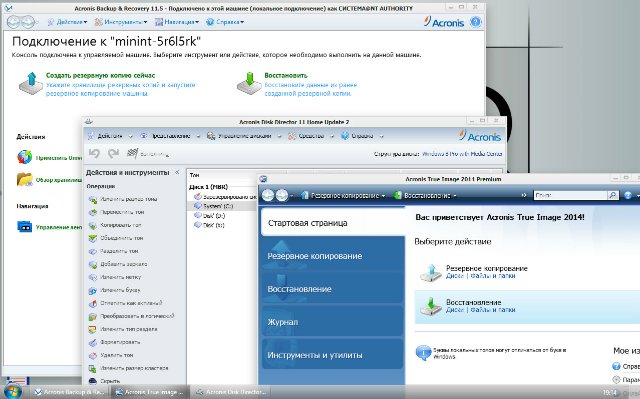
Task: Click 'Отметить как активный' operation
Action: 131,303
